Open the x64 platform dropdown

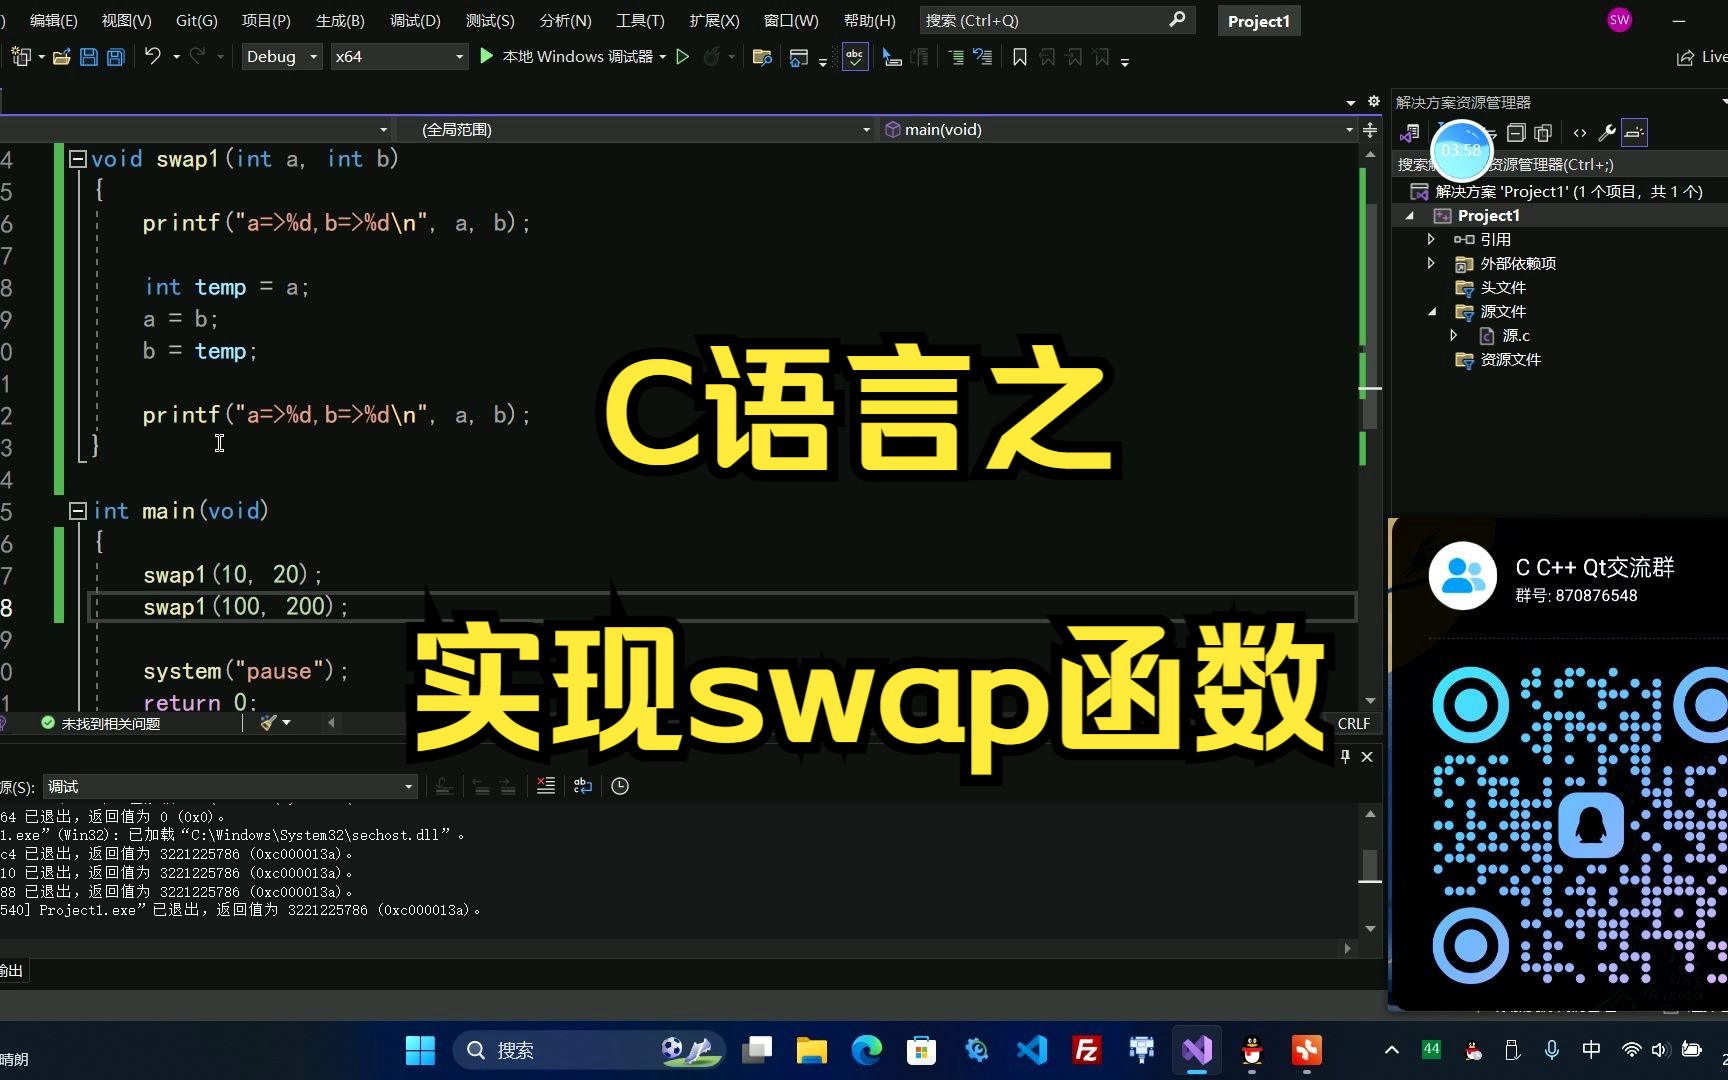[x=400, y=57]
